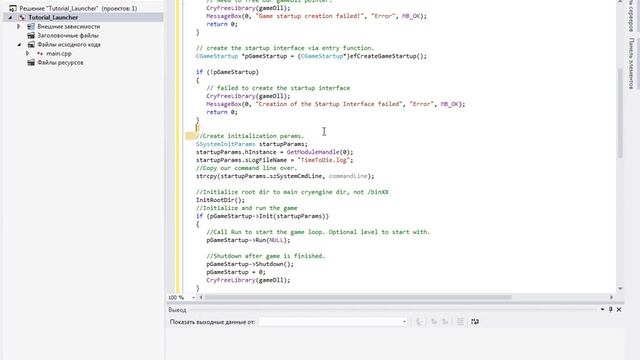640x360 pixels.
Task: Click the 'if (!pGameStartup)' line
Action: [227, 72]
